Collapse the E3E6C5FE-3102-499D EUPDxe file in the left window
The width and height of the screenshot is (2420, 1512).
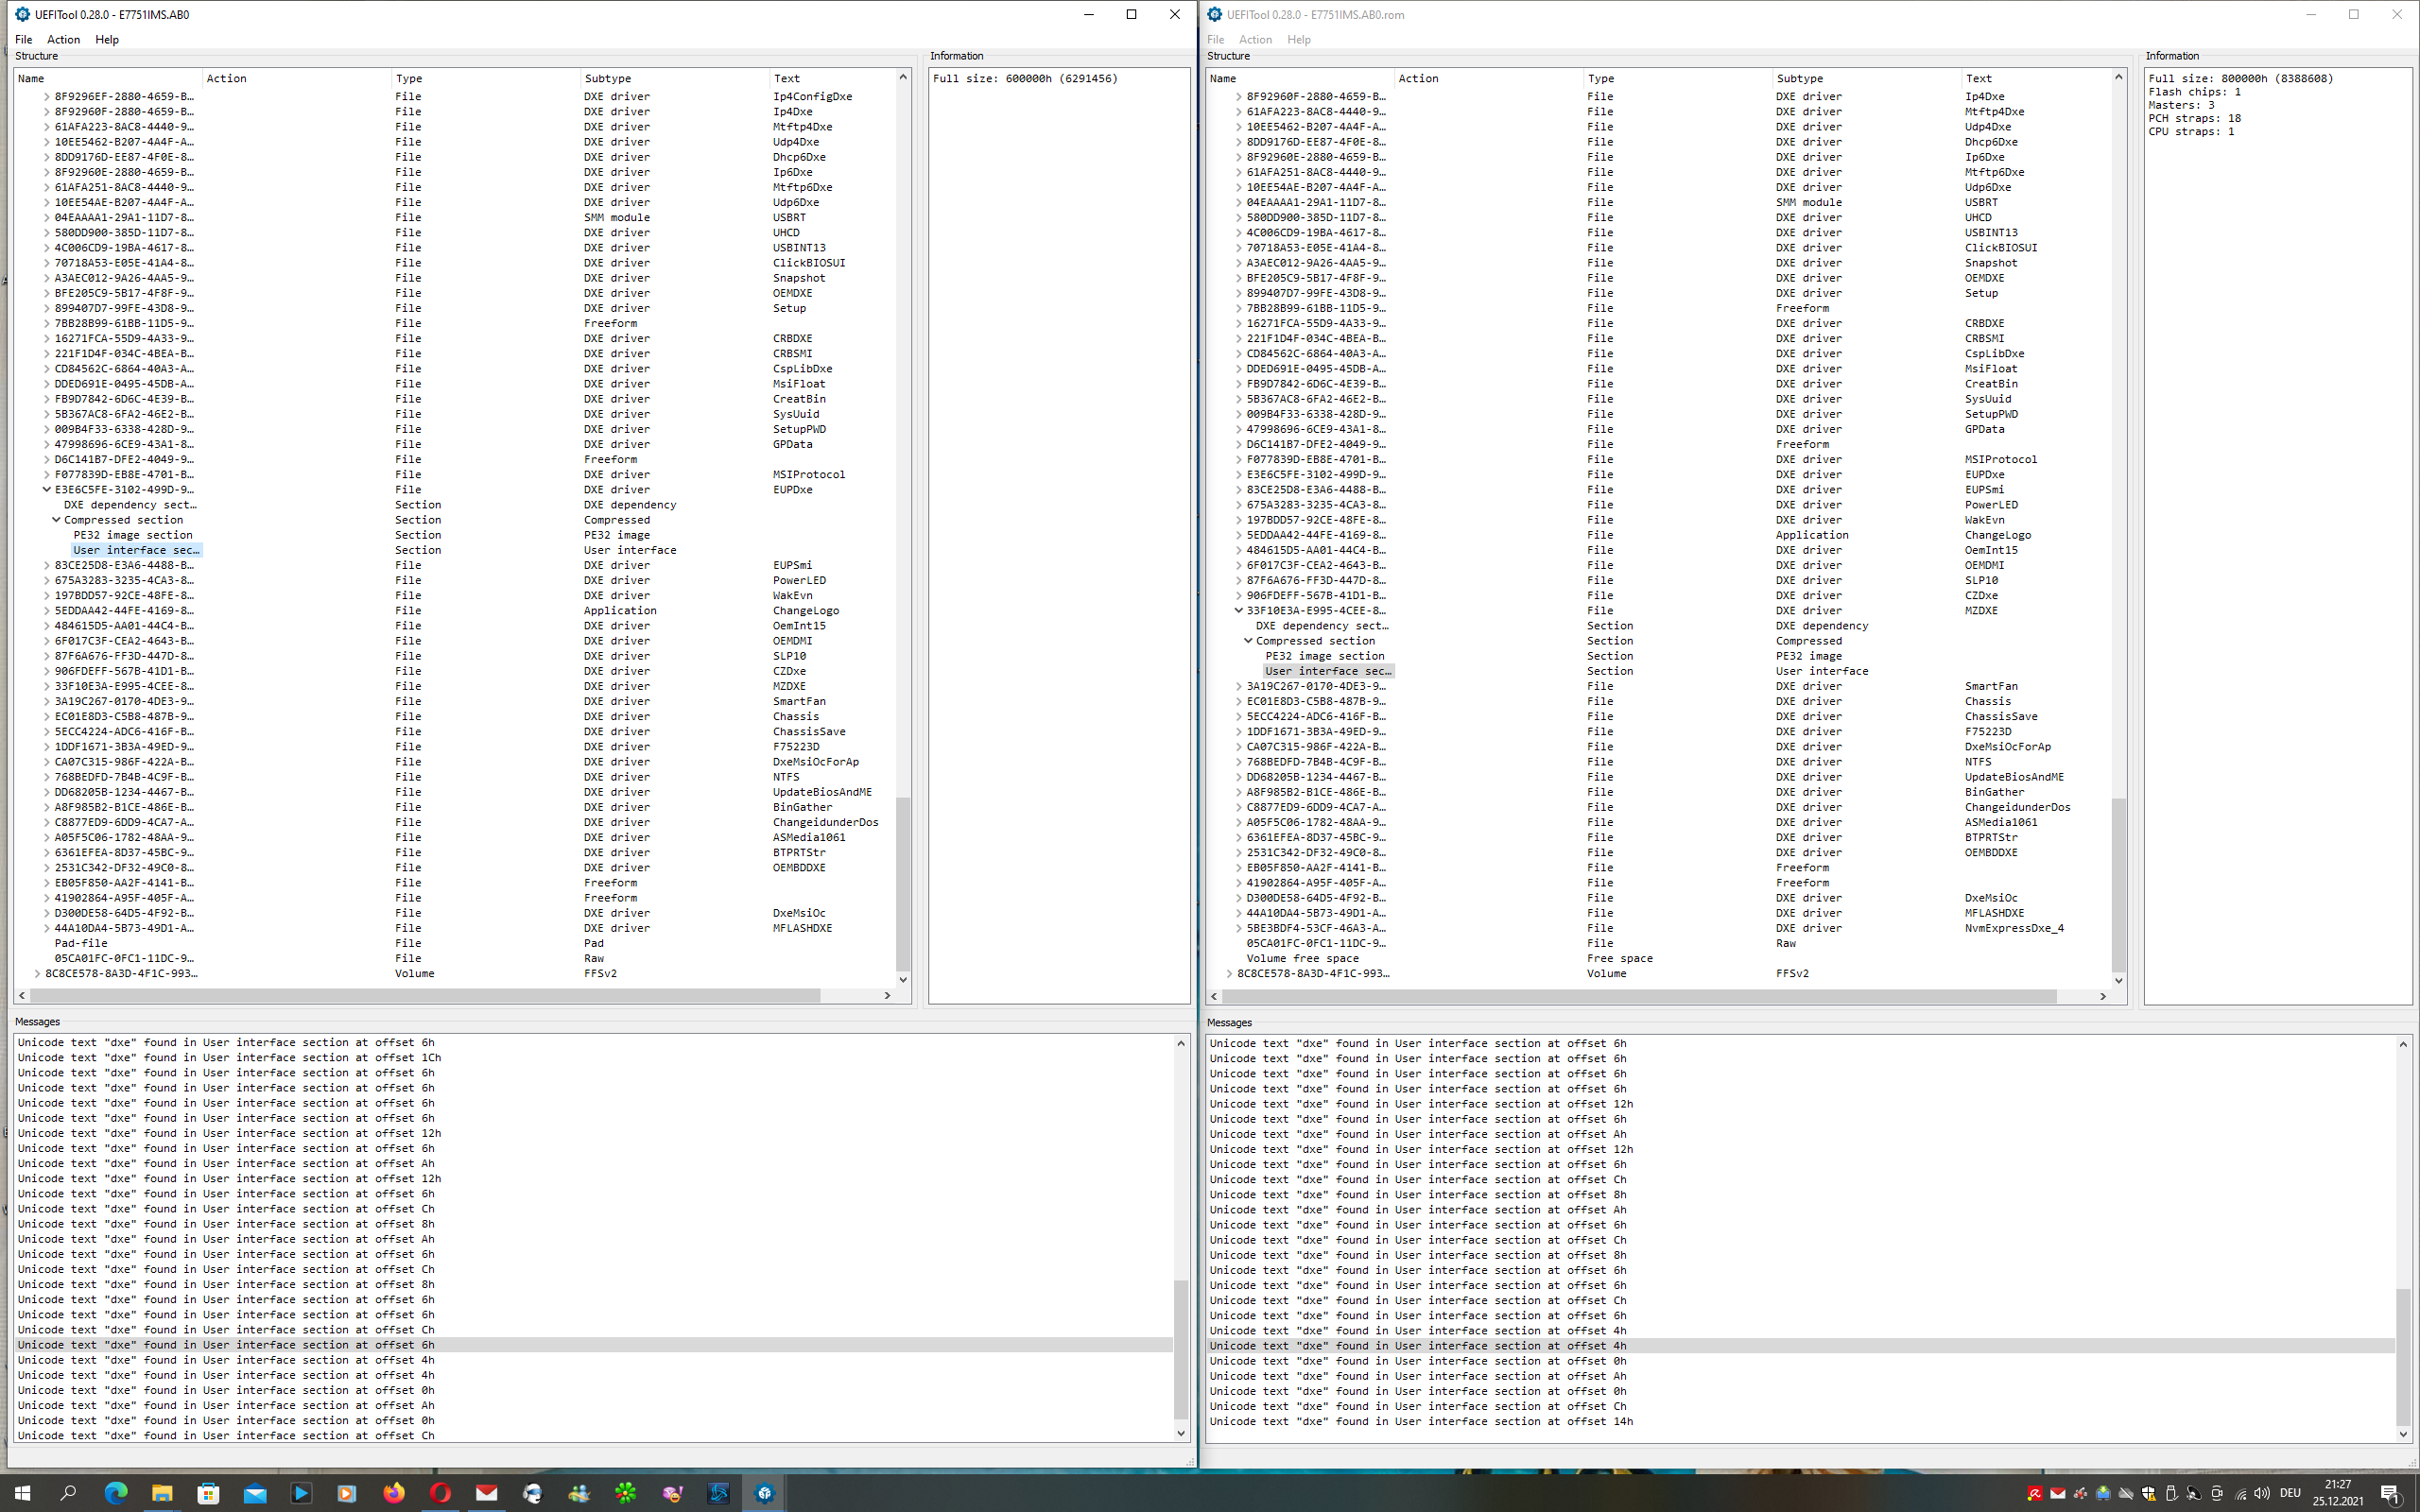(46, 490)
